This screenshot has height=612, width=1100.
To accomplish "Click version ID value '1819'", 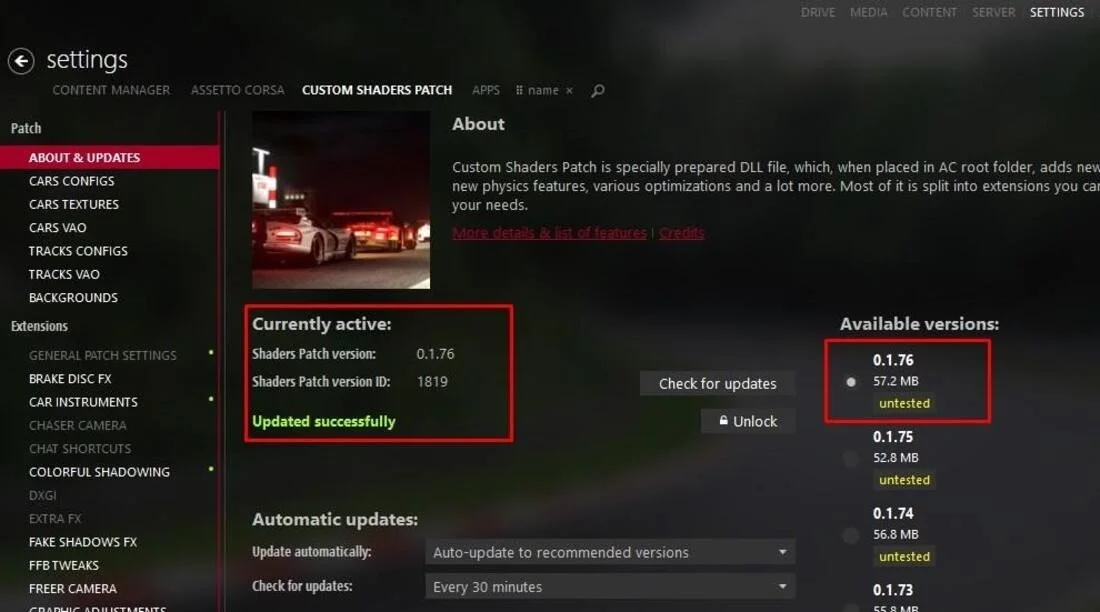I will 431,382.
